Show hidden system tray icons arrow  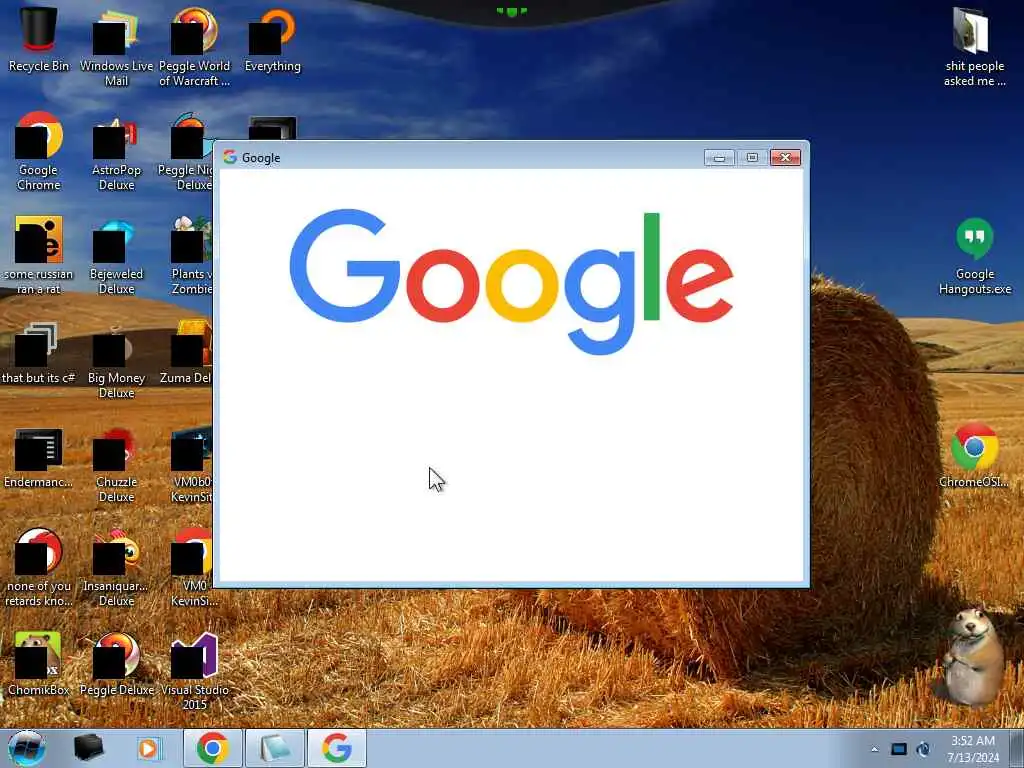875,749
